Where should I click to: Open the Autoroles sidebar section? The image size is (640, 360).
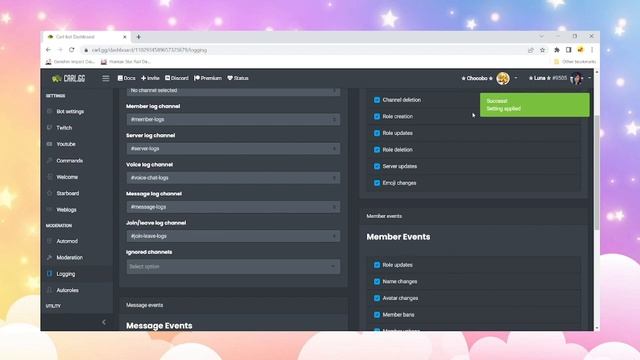(x=67, y=290)
